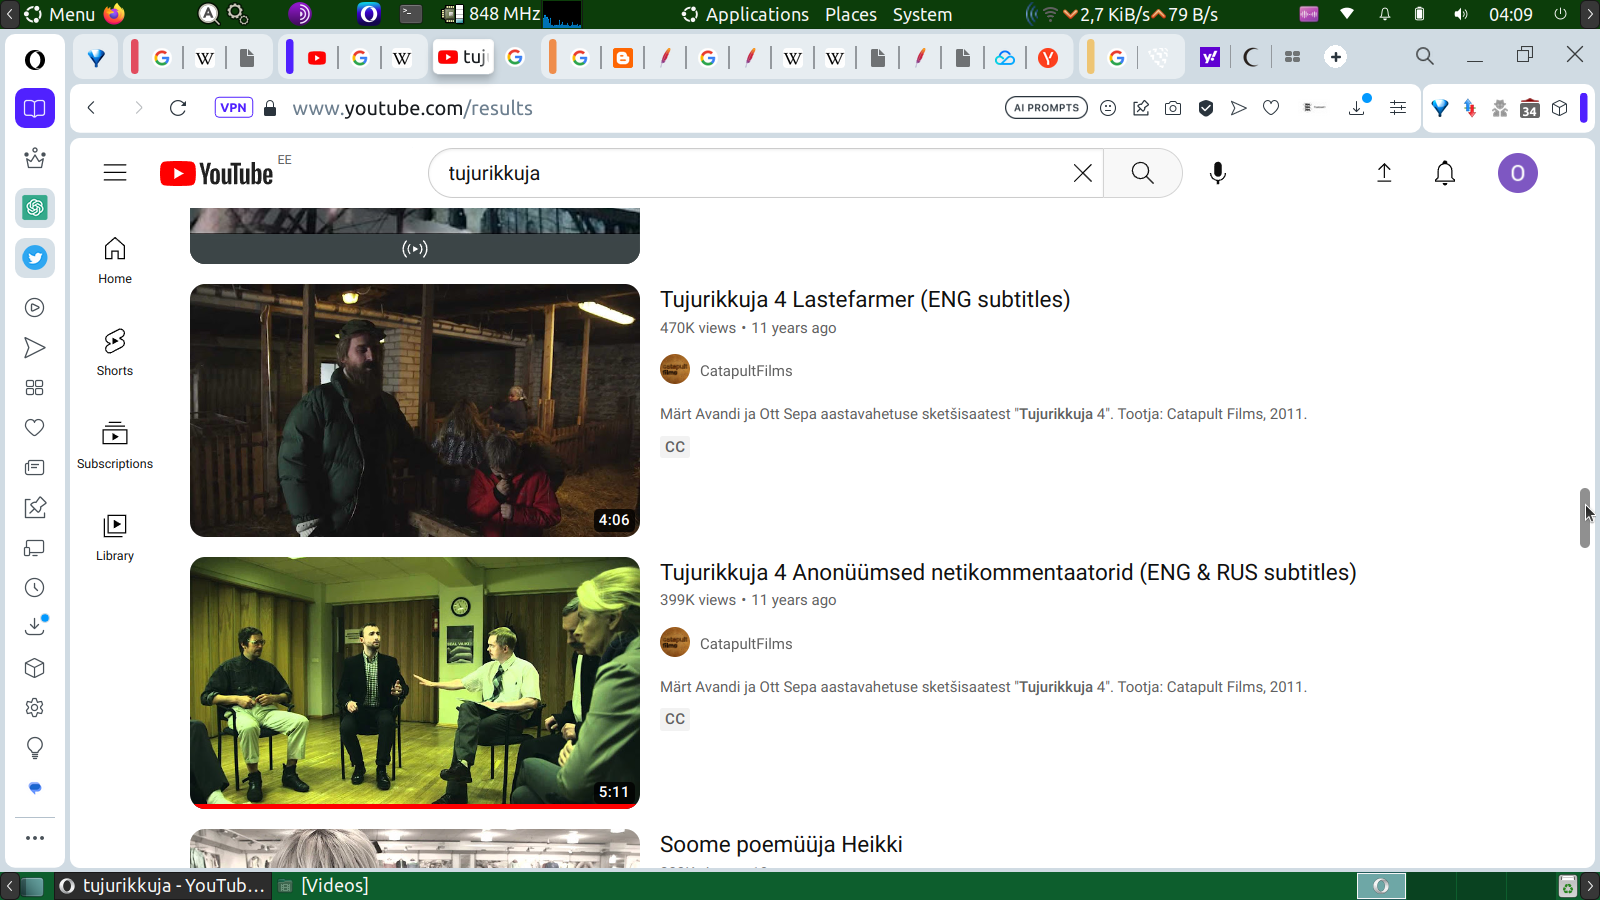Open the YouTube guide hamburger menu
The image size is (1600, 900).
point(115,173)
